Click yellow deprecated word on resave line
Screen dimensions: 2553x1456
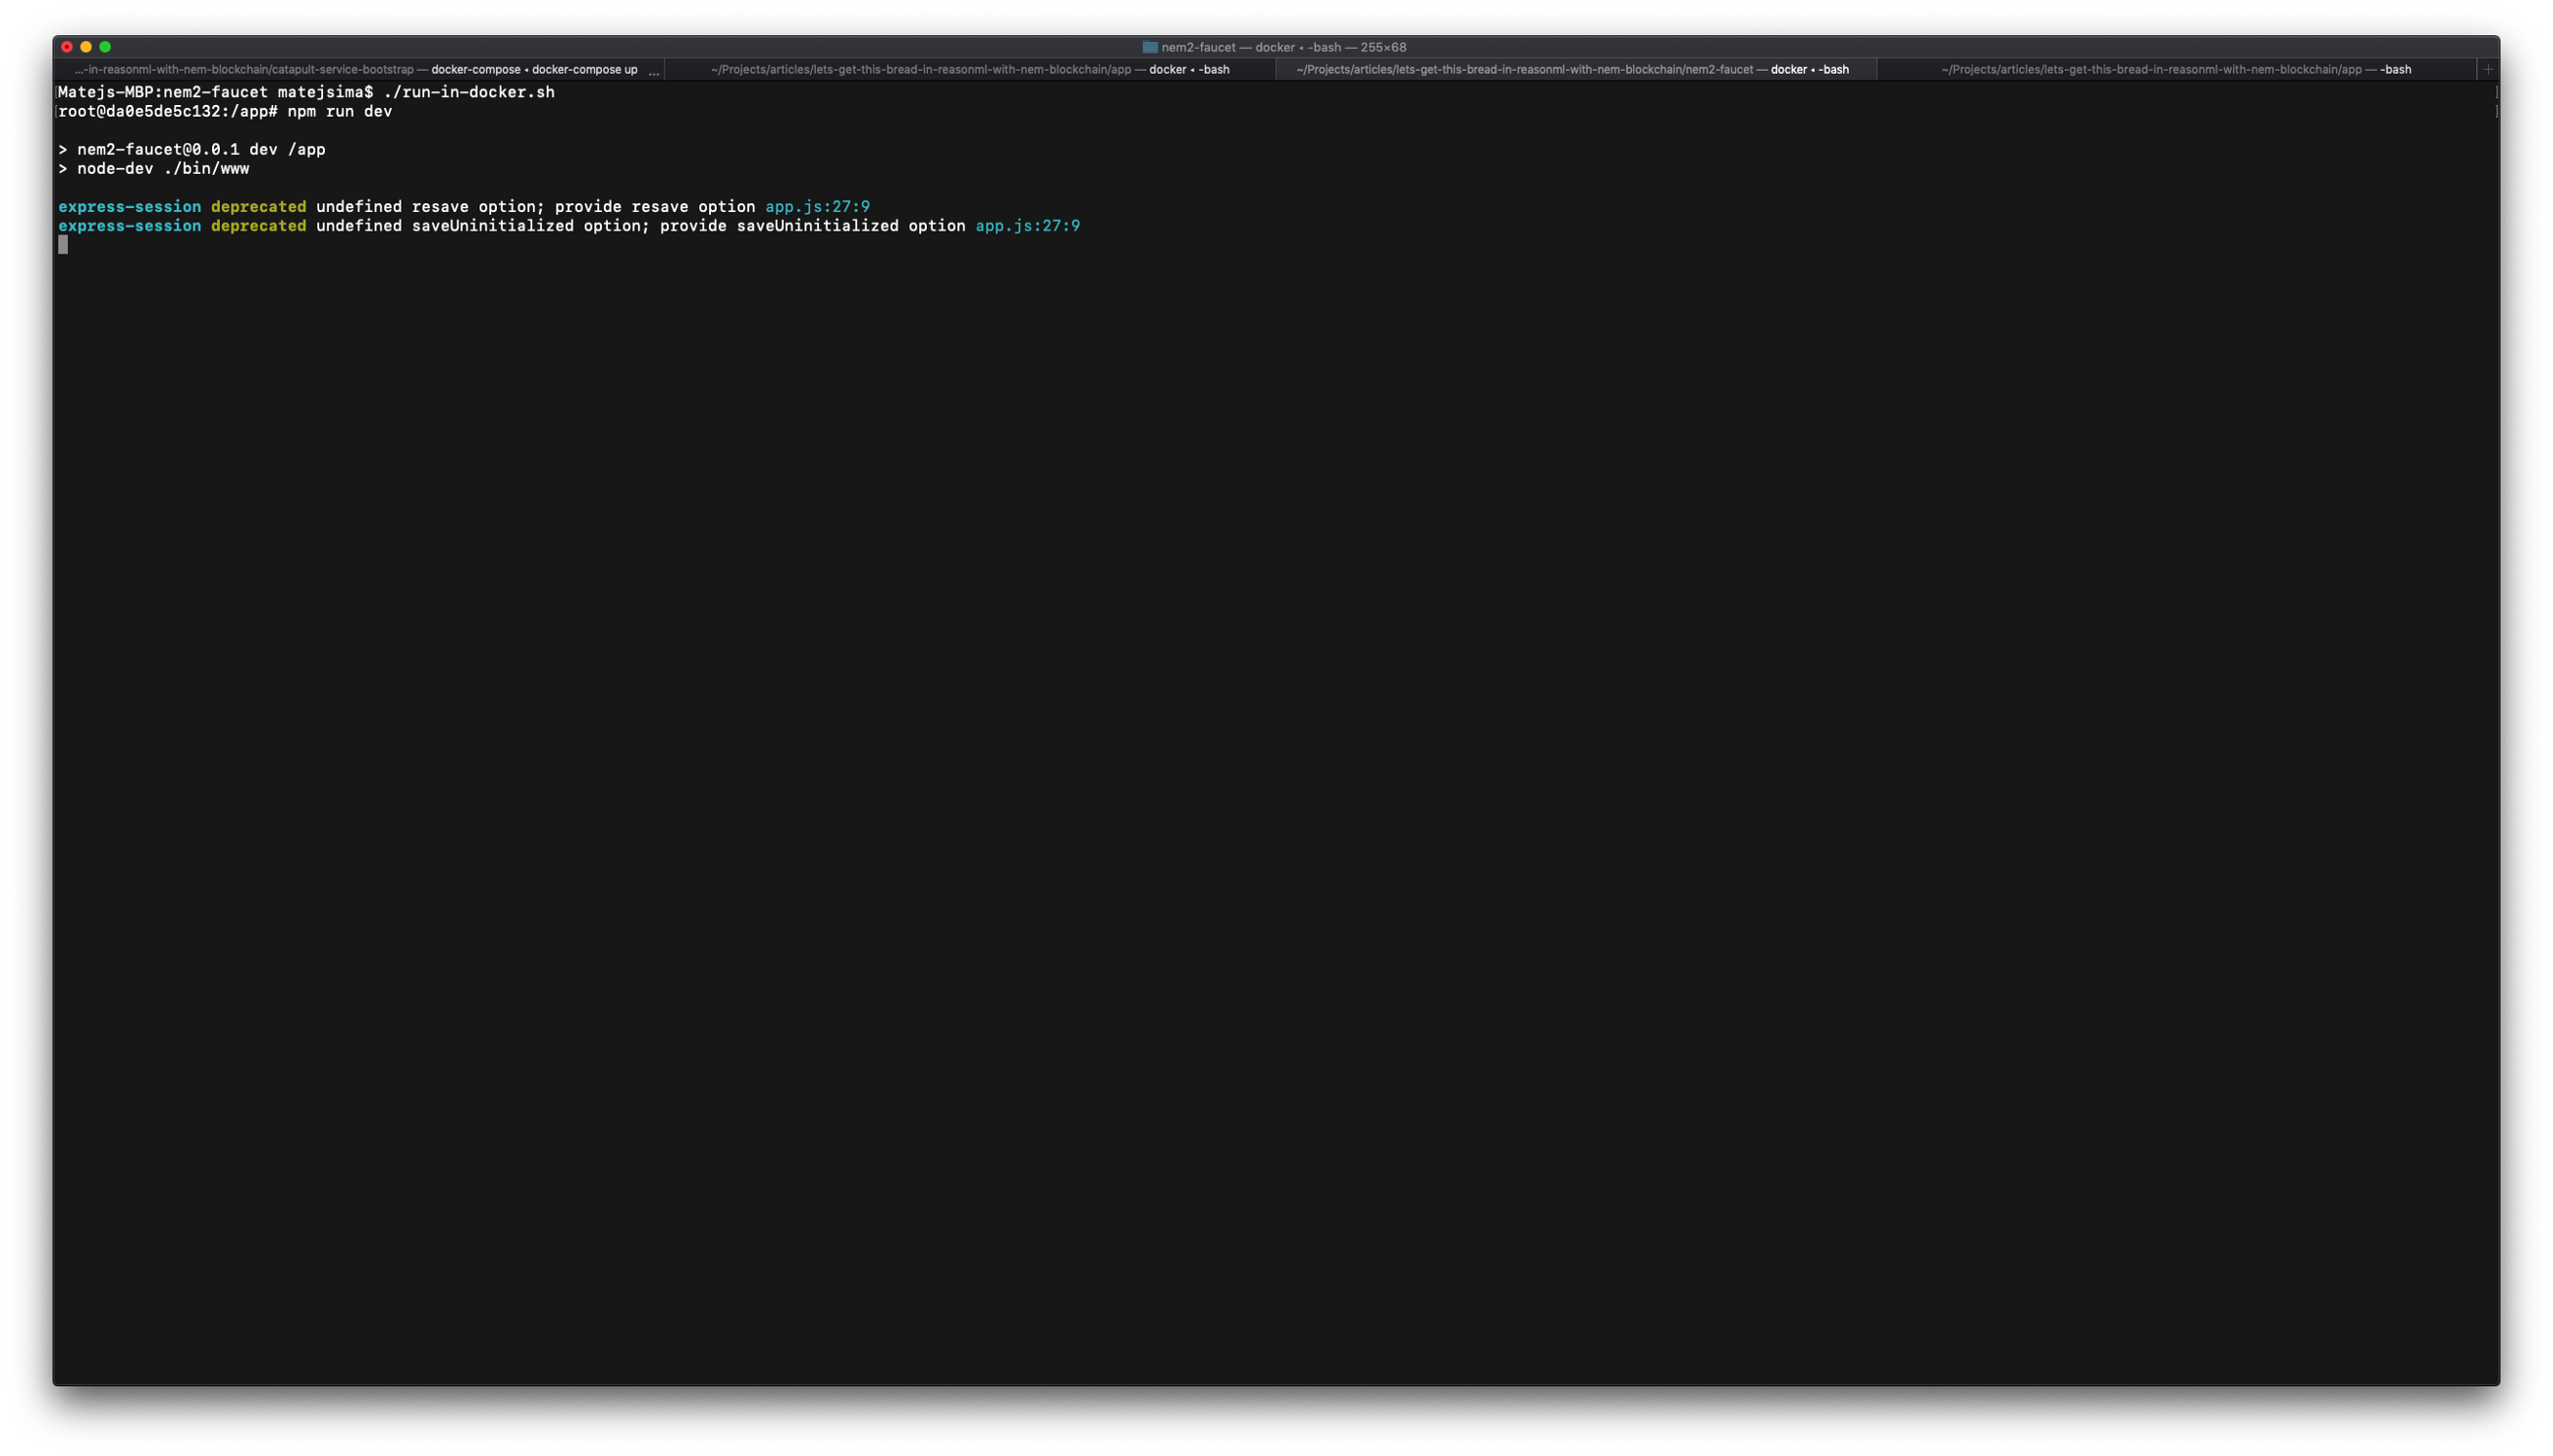click(258, 207)
